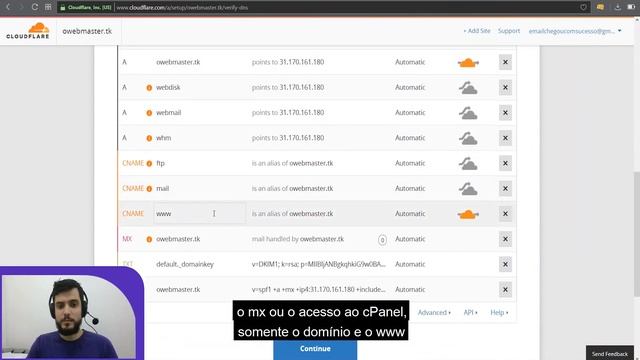Click MX priority 0 badge

click(x=382, y=240)
